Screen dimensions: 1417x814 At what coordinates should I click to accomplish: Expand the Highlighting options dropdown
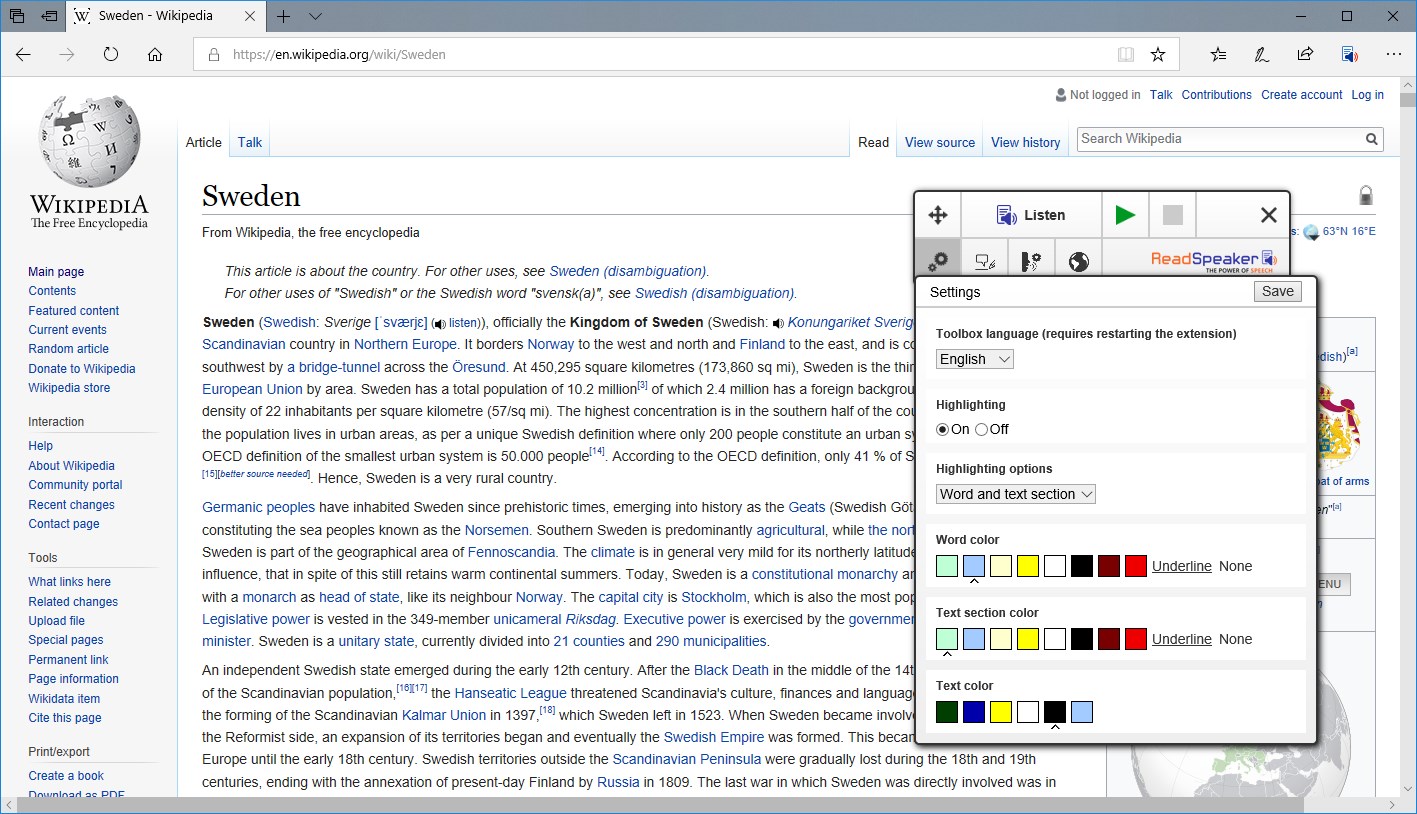point(1016,494)
